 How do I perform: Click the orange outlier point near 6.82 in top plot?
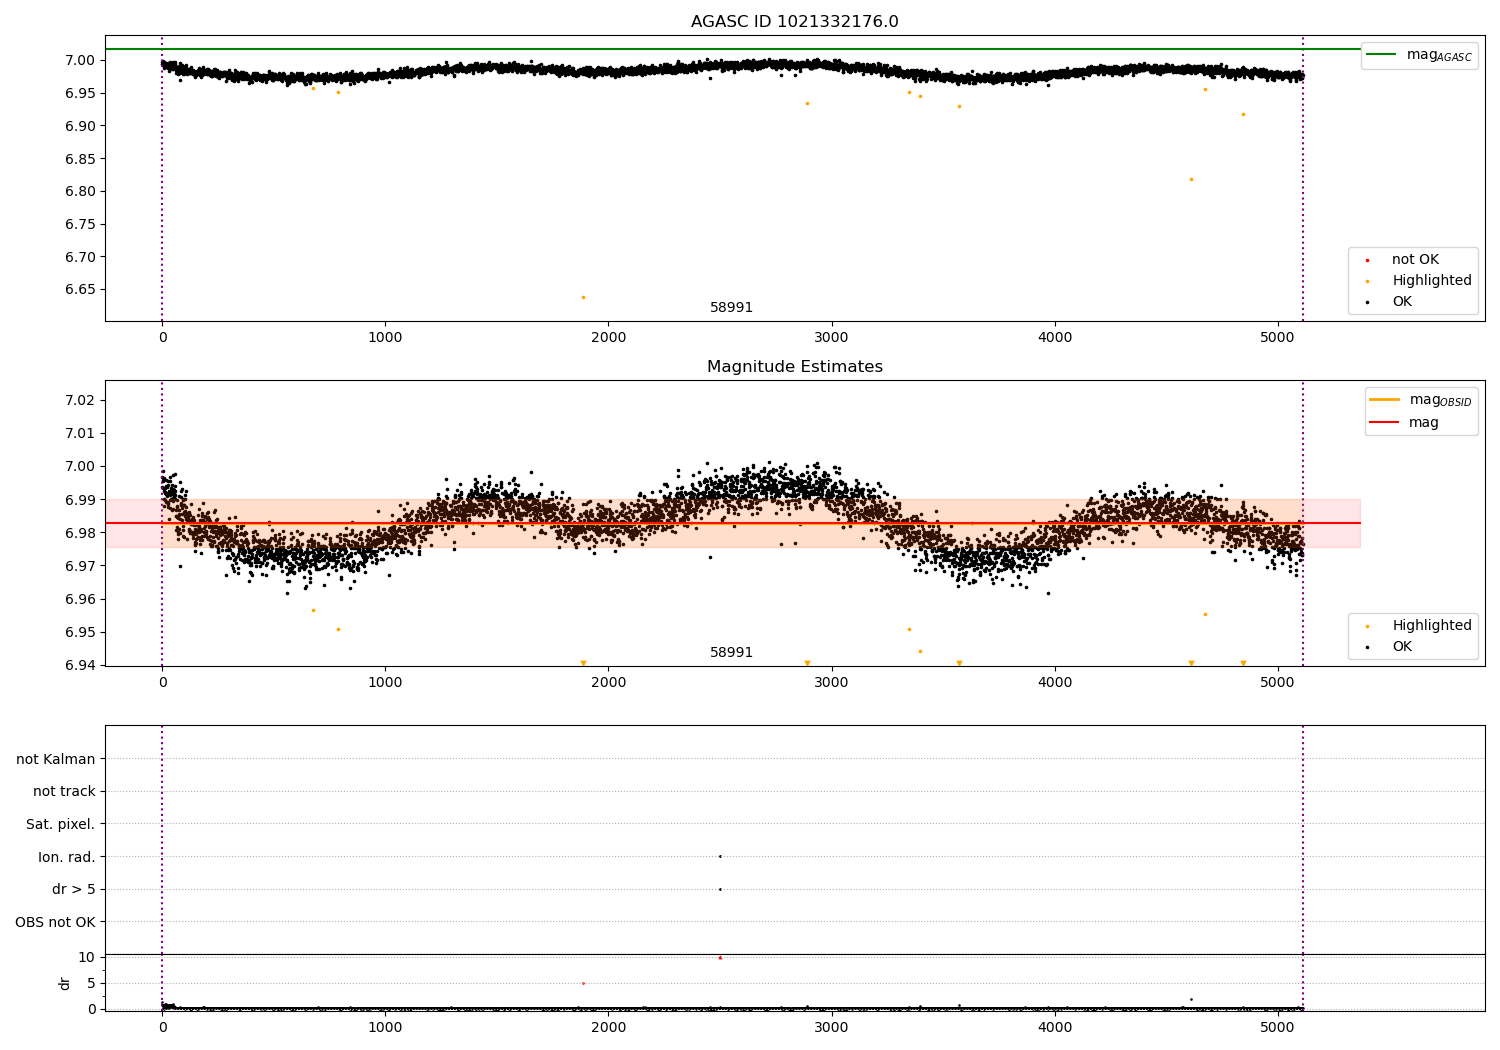(x=1191, y=179)
